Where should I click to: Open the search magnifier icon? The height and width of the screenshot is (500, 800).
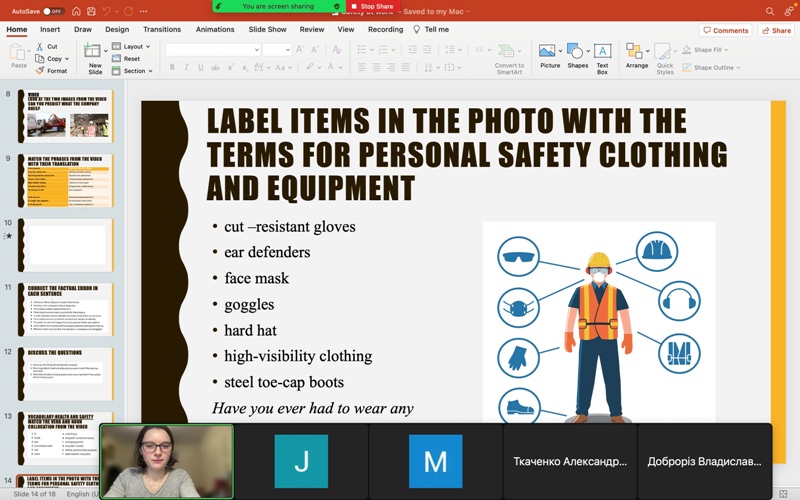770,11
